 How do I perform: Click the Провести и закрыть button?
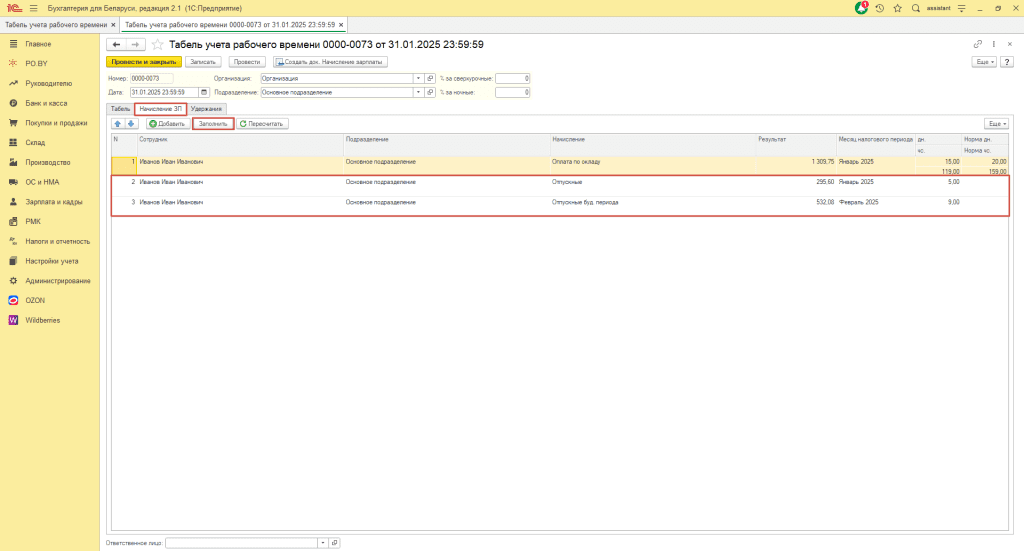pos(144,62)
